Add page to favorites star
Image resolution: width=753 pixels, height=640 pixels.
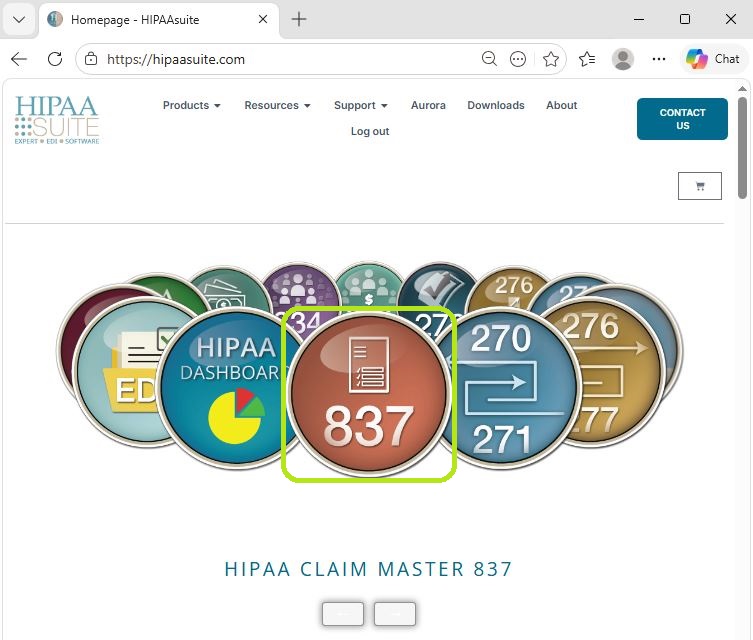551,59
